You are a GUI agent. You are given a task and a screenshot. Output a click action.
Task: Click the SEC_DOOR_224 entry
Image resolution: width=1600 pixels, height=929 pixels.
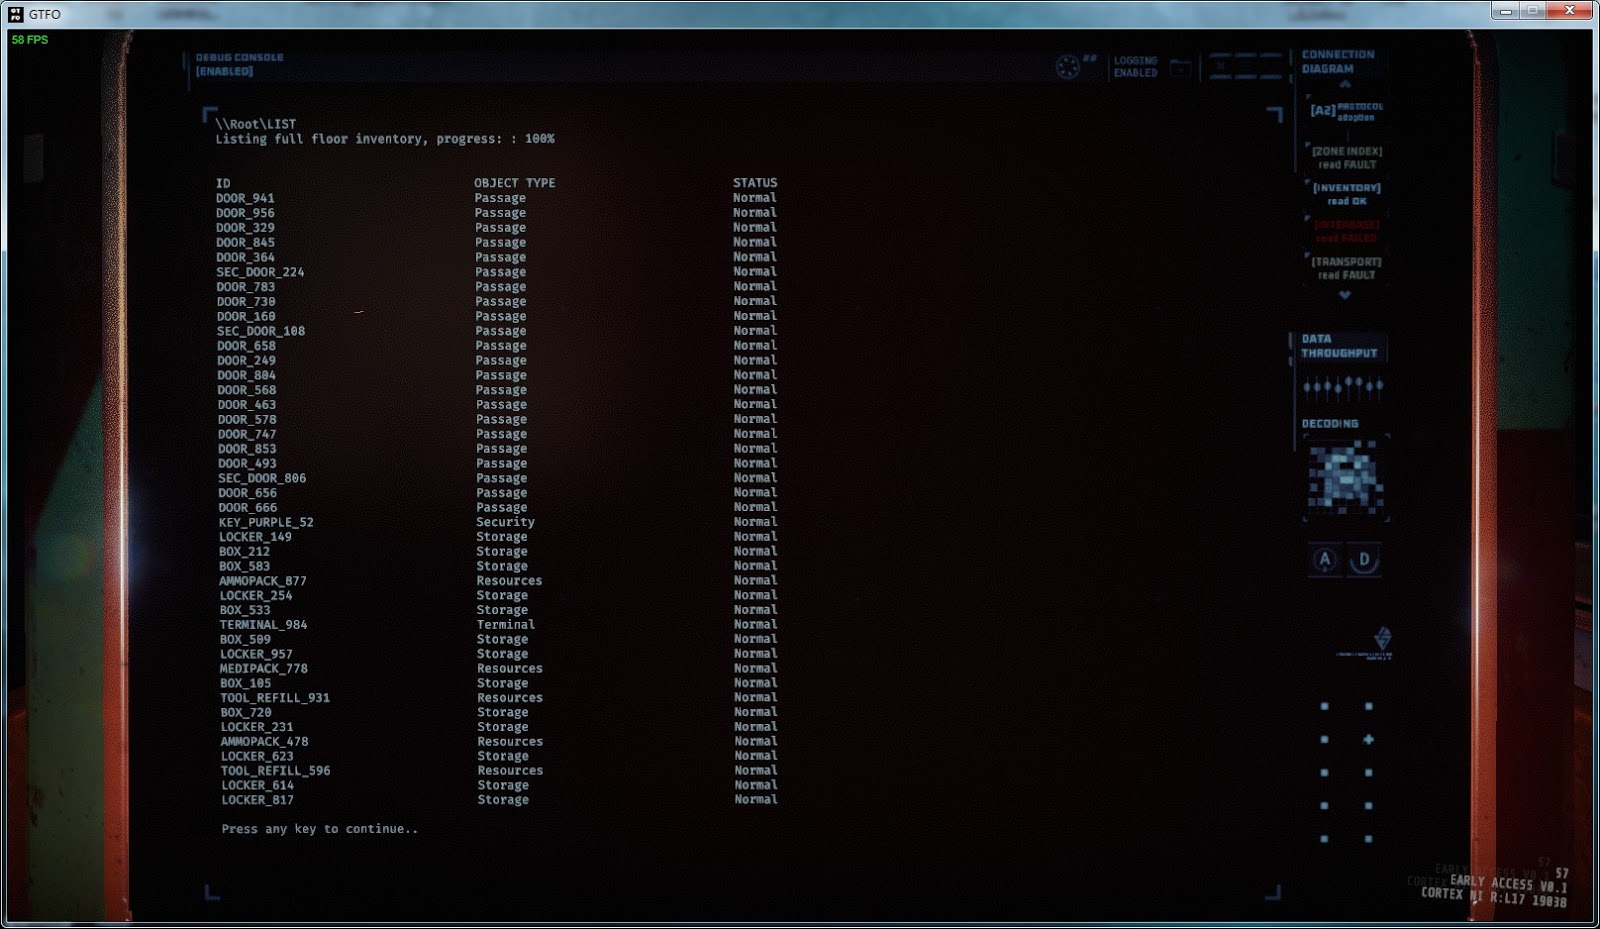pos(260,272)
